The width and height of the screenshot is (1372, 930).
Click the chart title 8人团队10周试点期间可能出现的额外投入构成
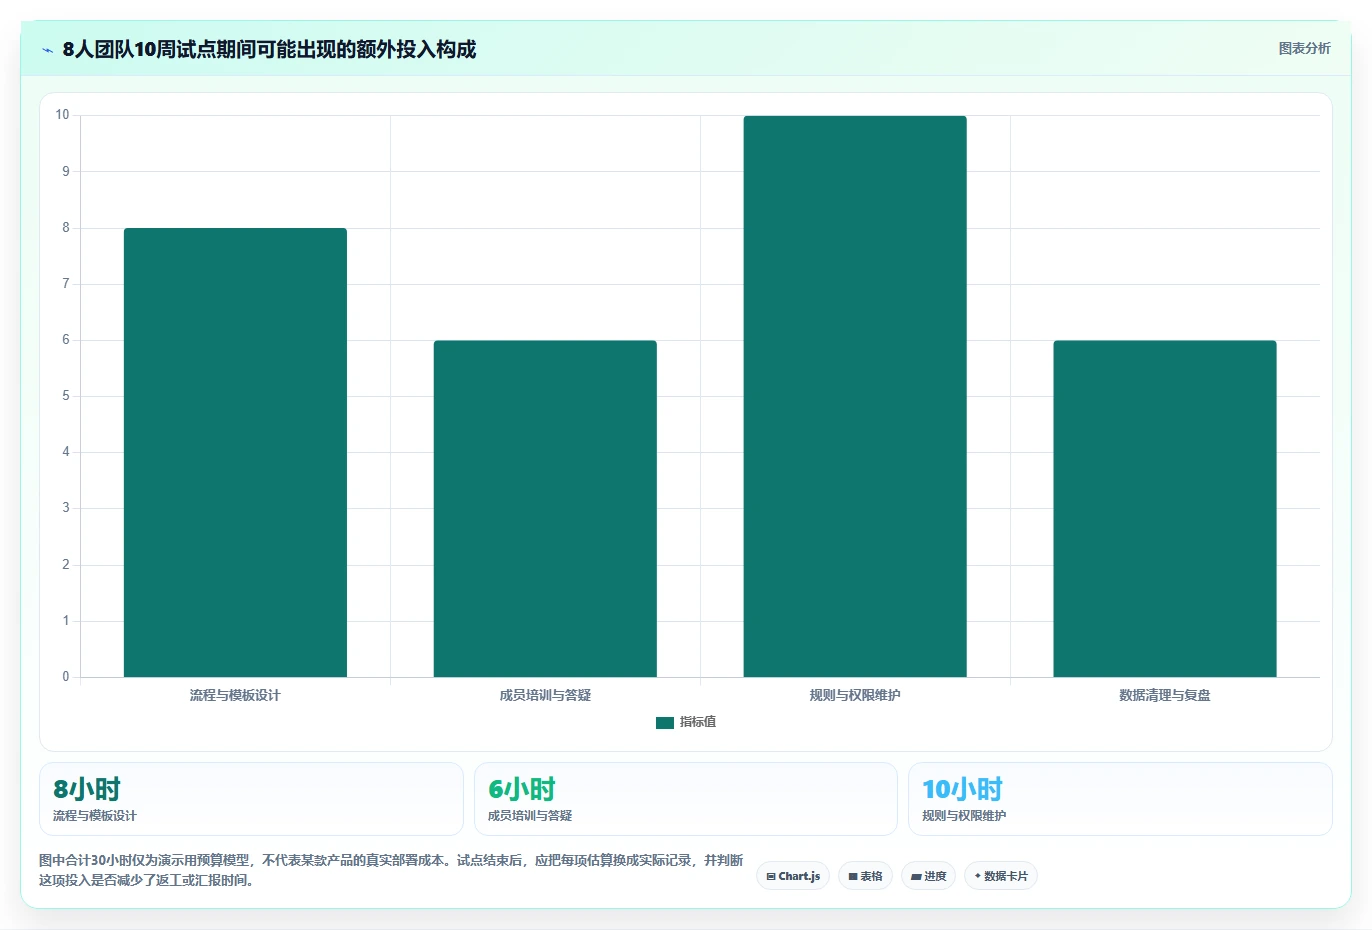[x=269, y=50]
